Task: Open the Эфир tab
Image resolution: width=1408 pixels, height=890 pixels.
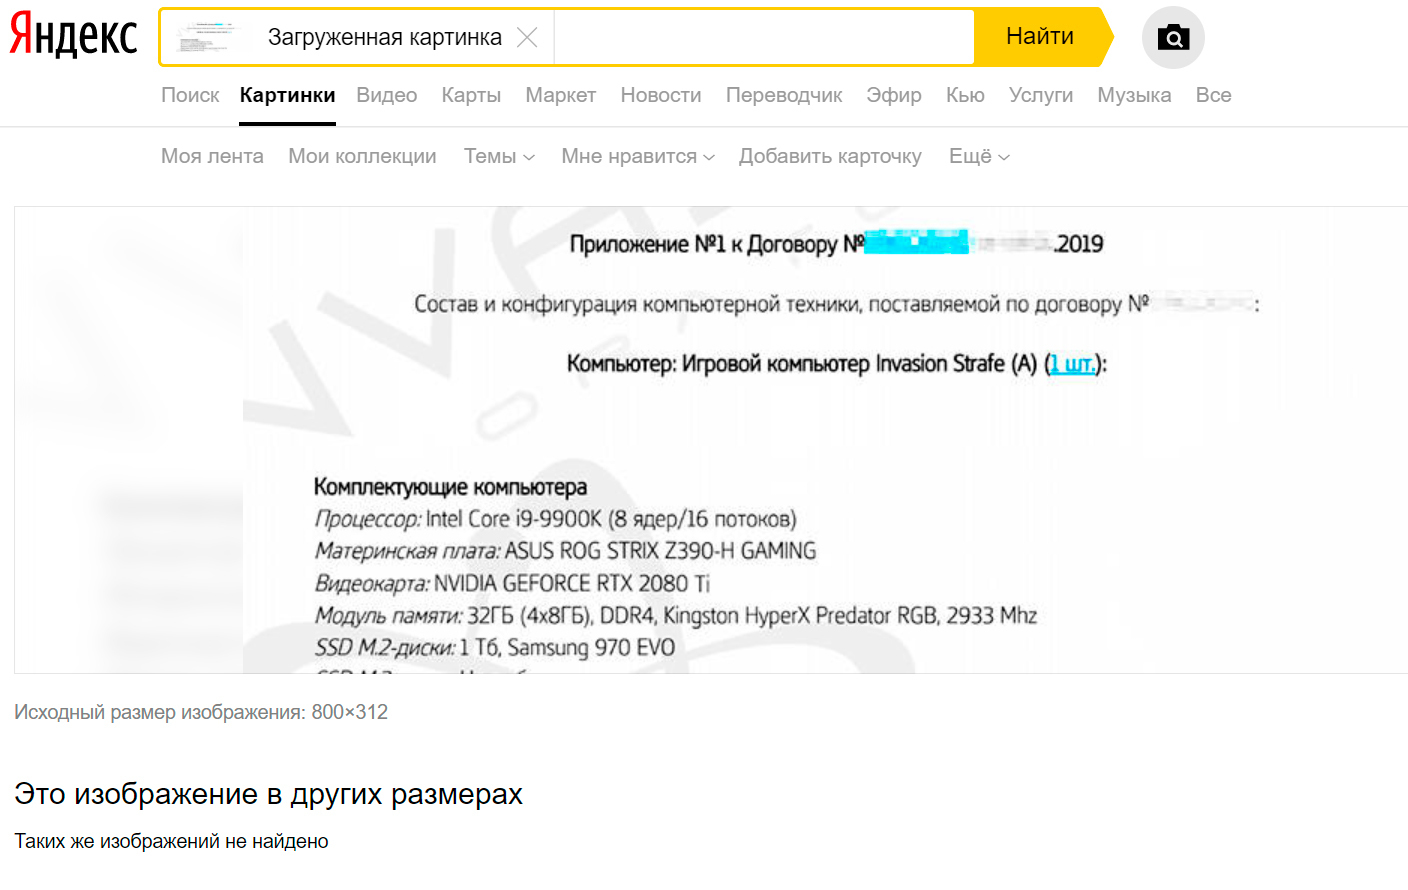Action: coord(894,95)
